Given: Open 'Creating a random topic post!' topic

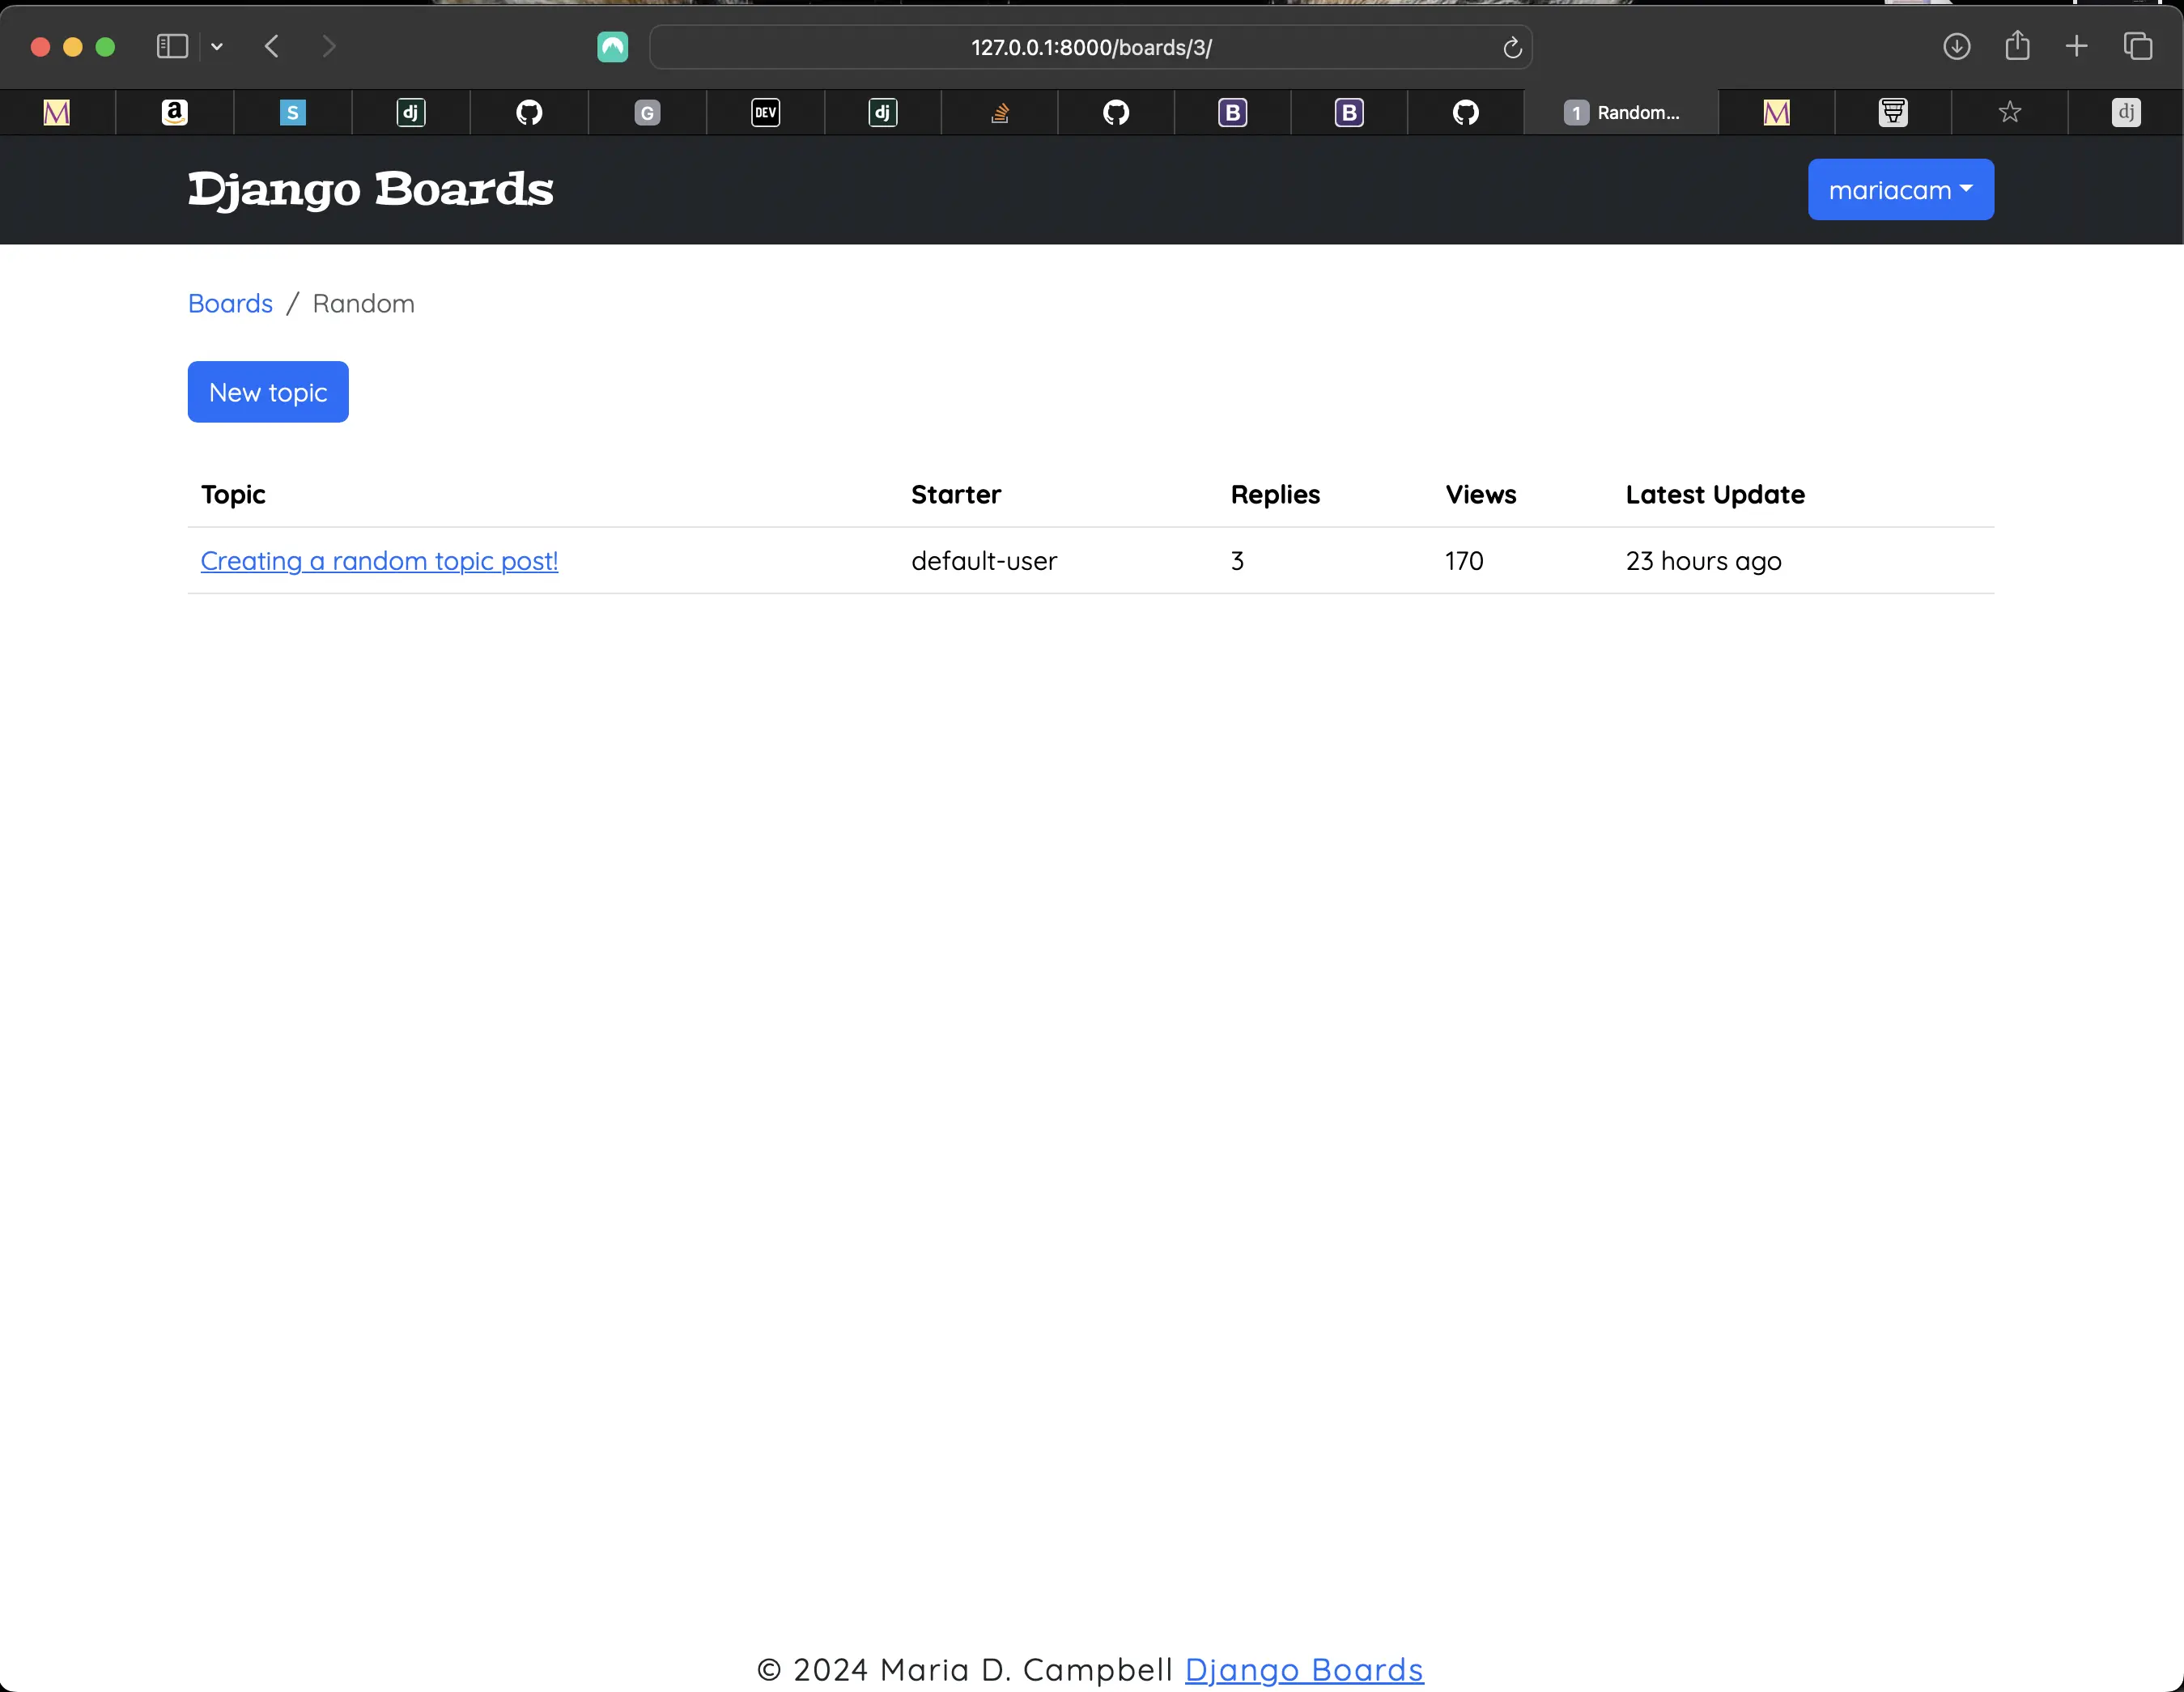Looking at the screenshot, I should click(x=379, y=561).
